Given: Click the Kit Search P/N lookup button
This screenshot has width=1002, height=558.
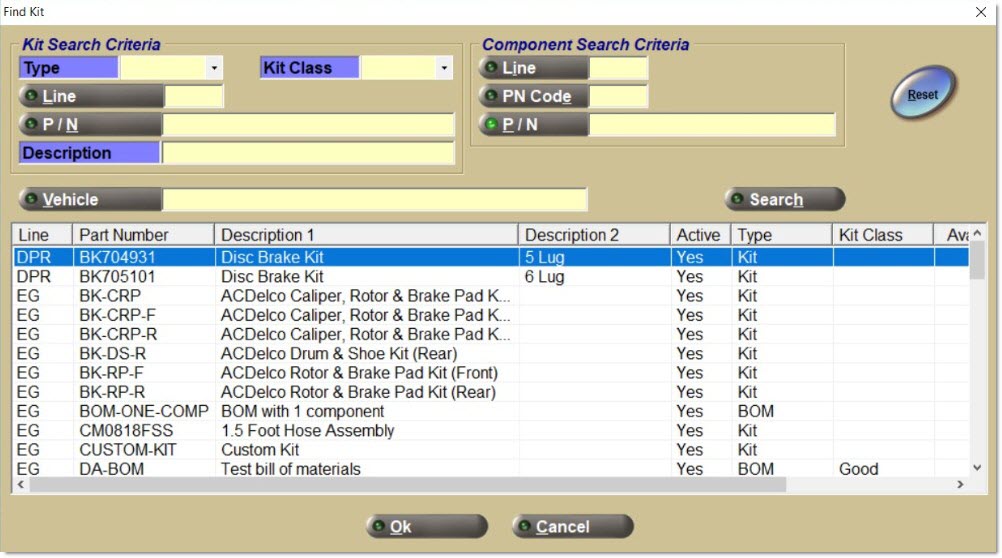Looking at the screenshot, I should [x=91, y=125].
